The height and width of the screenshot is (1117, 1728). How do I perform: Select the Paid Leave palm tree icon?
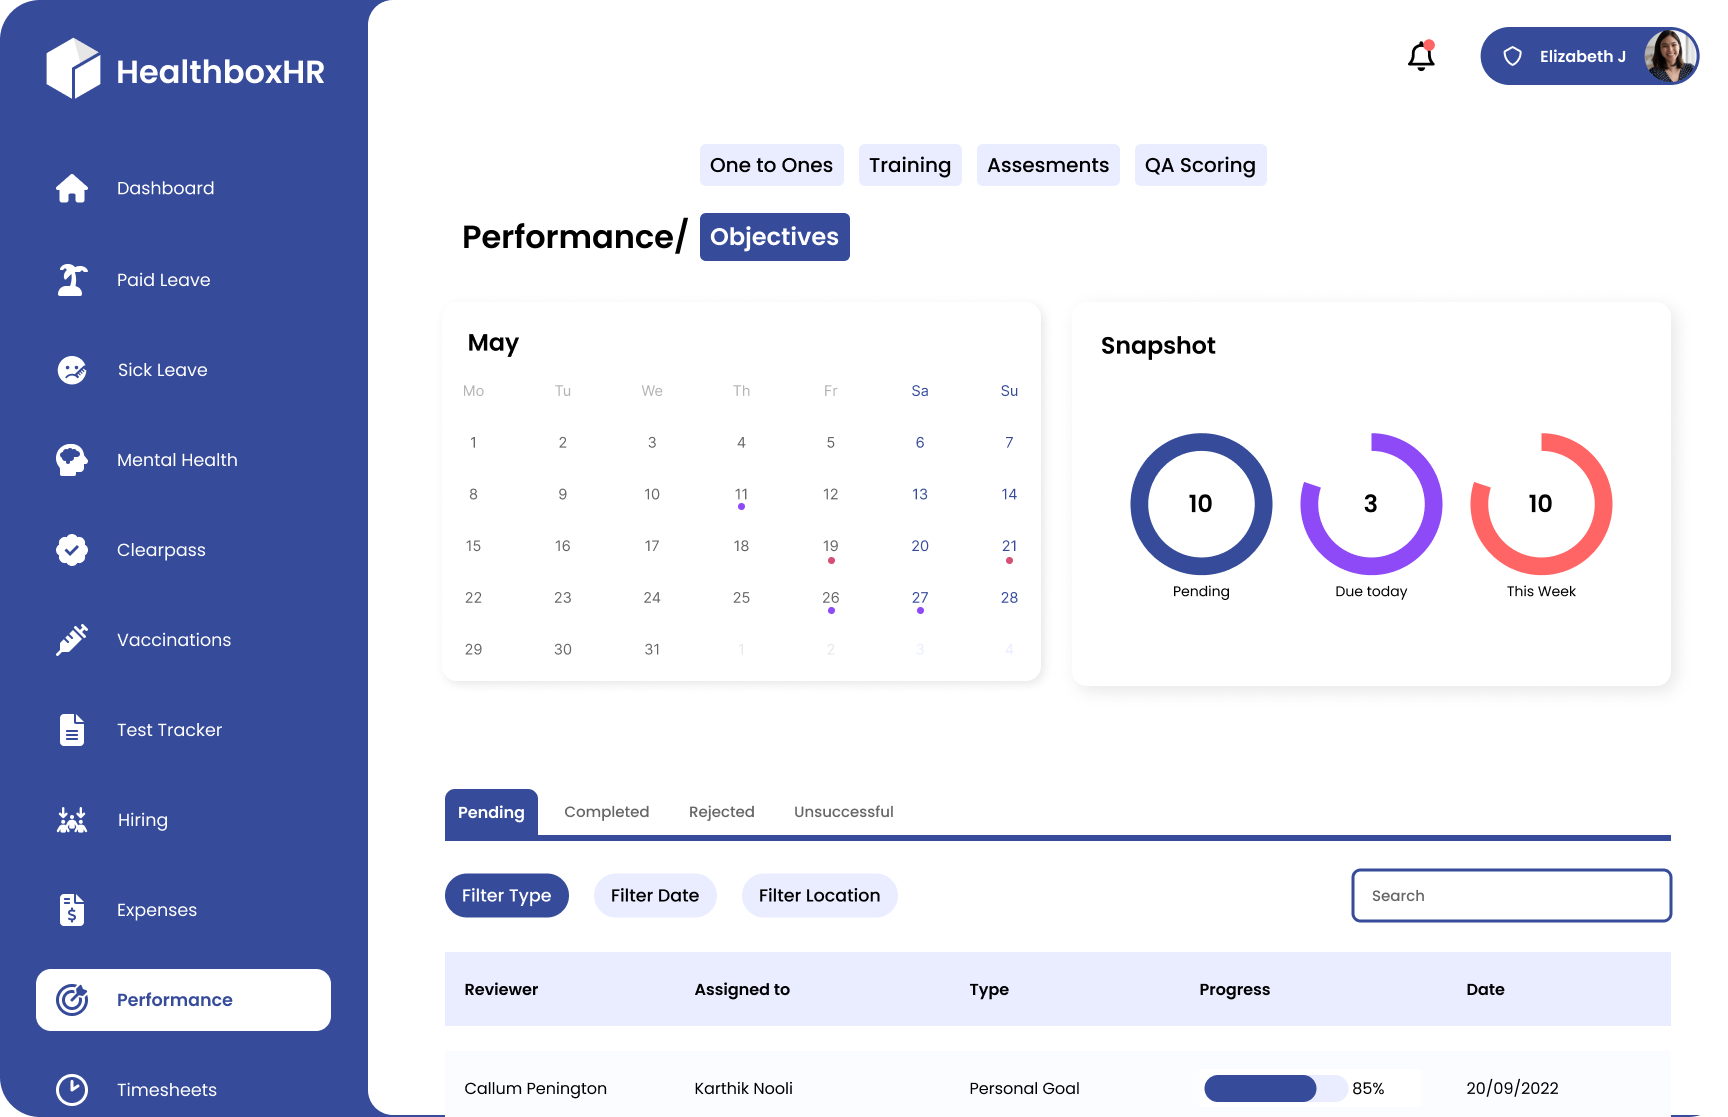pyautogui.click(x=71, y=279)
